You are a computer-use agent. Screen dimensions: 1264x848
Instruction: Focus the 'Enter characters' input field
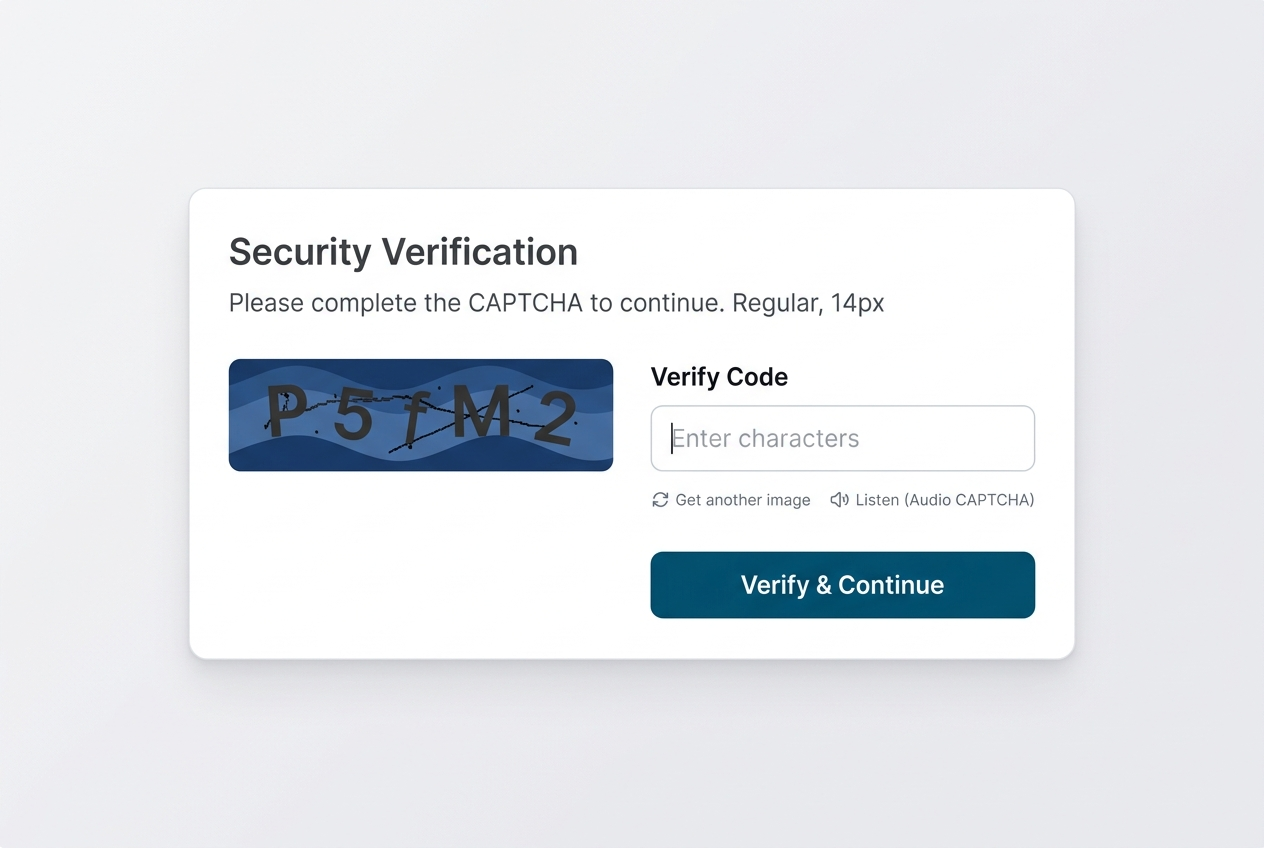pos(842,438)
